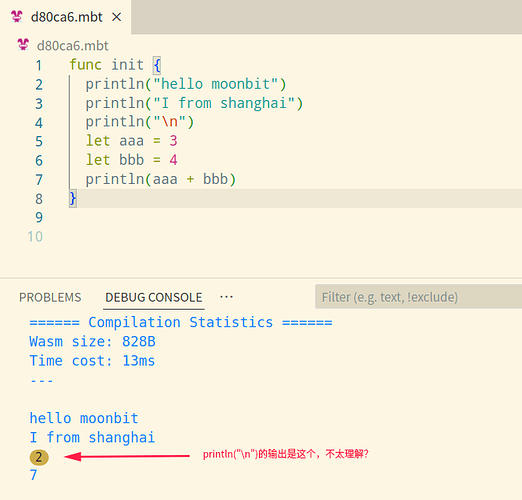Click line number 8 in the gutter

pos(39,199)
